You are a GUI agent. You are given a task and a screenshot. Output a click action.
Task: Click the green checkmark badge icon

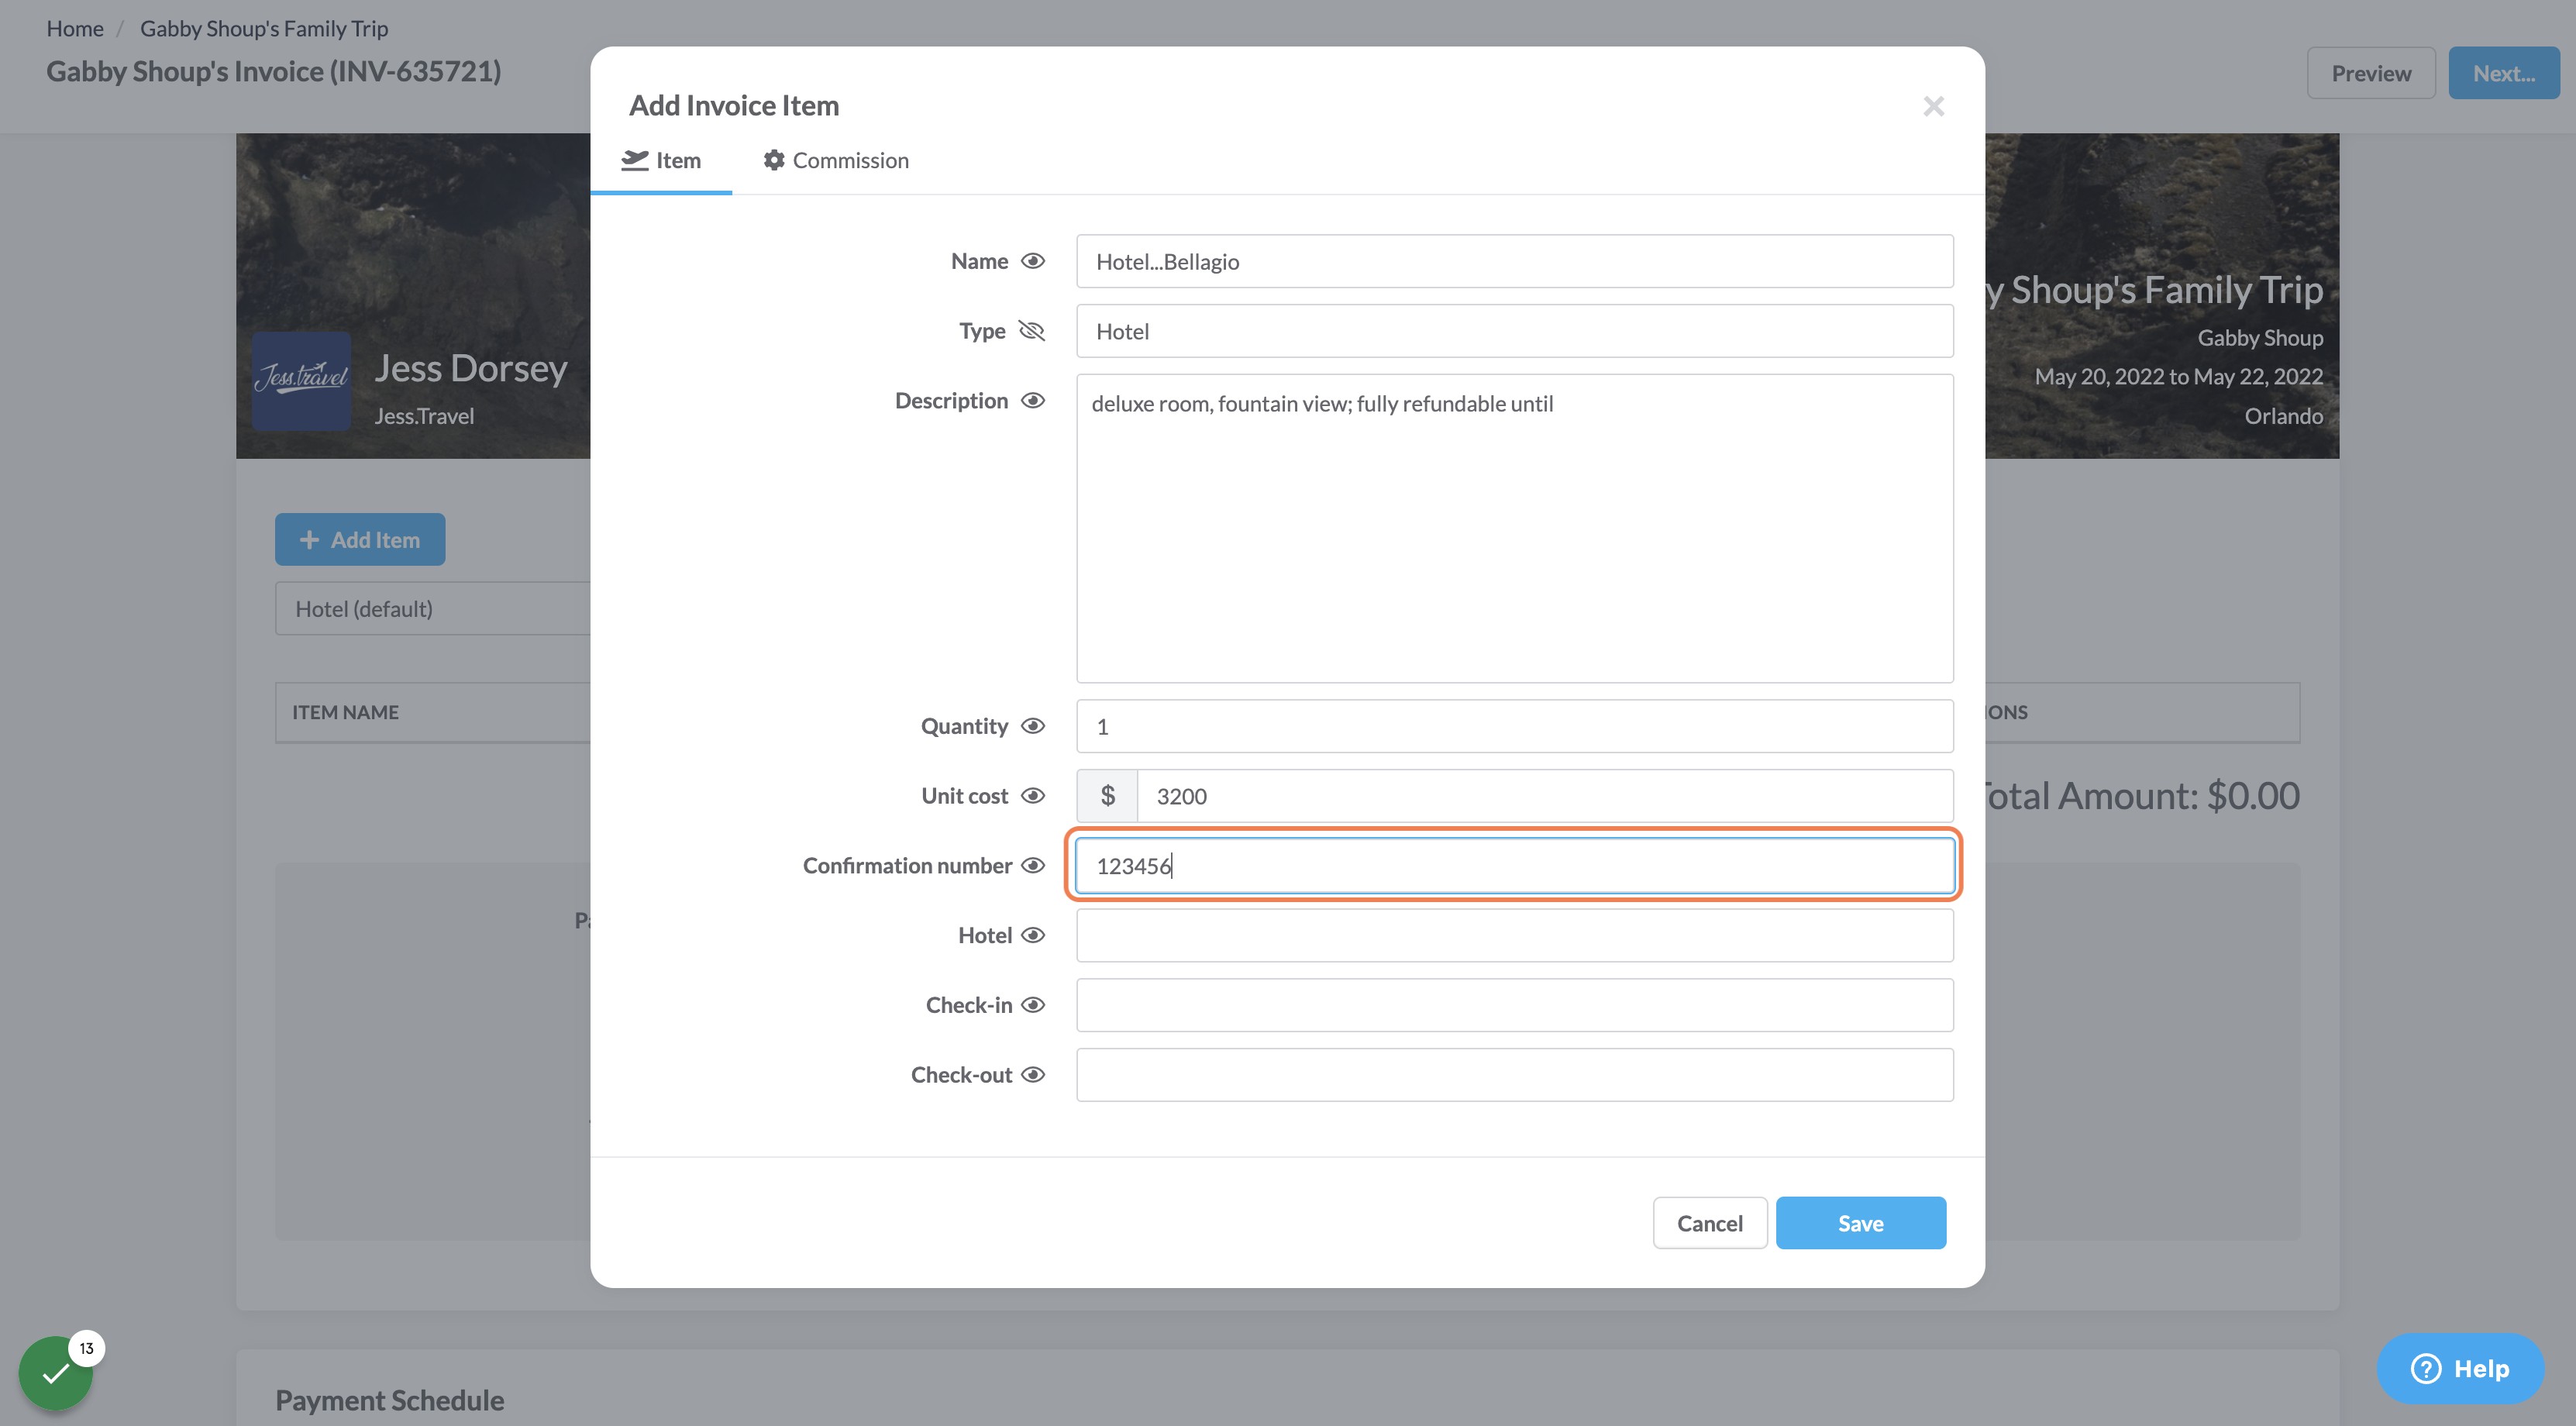(56, 1373)
